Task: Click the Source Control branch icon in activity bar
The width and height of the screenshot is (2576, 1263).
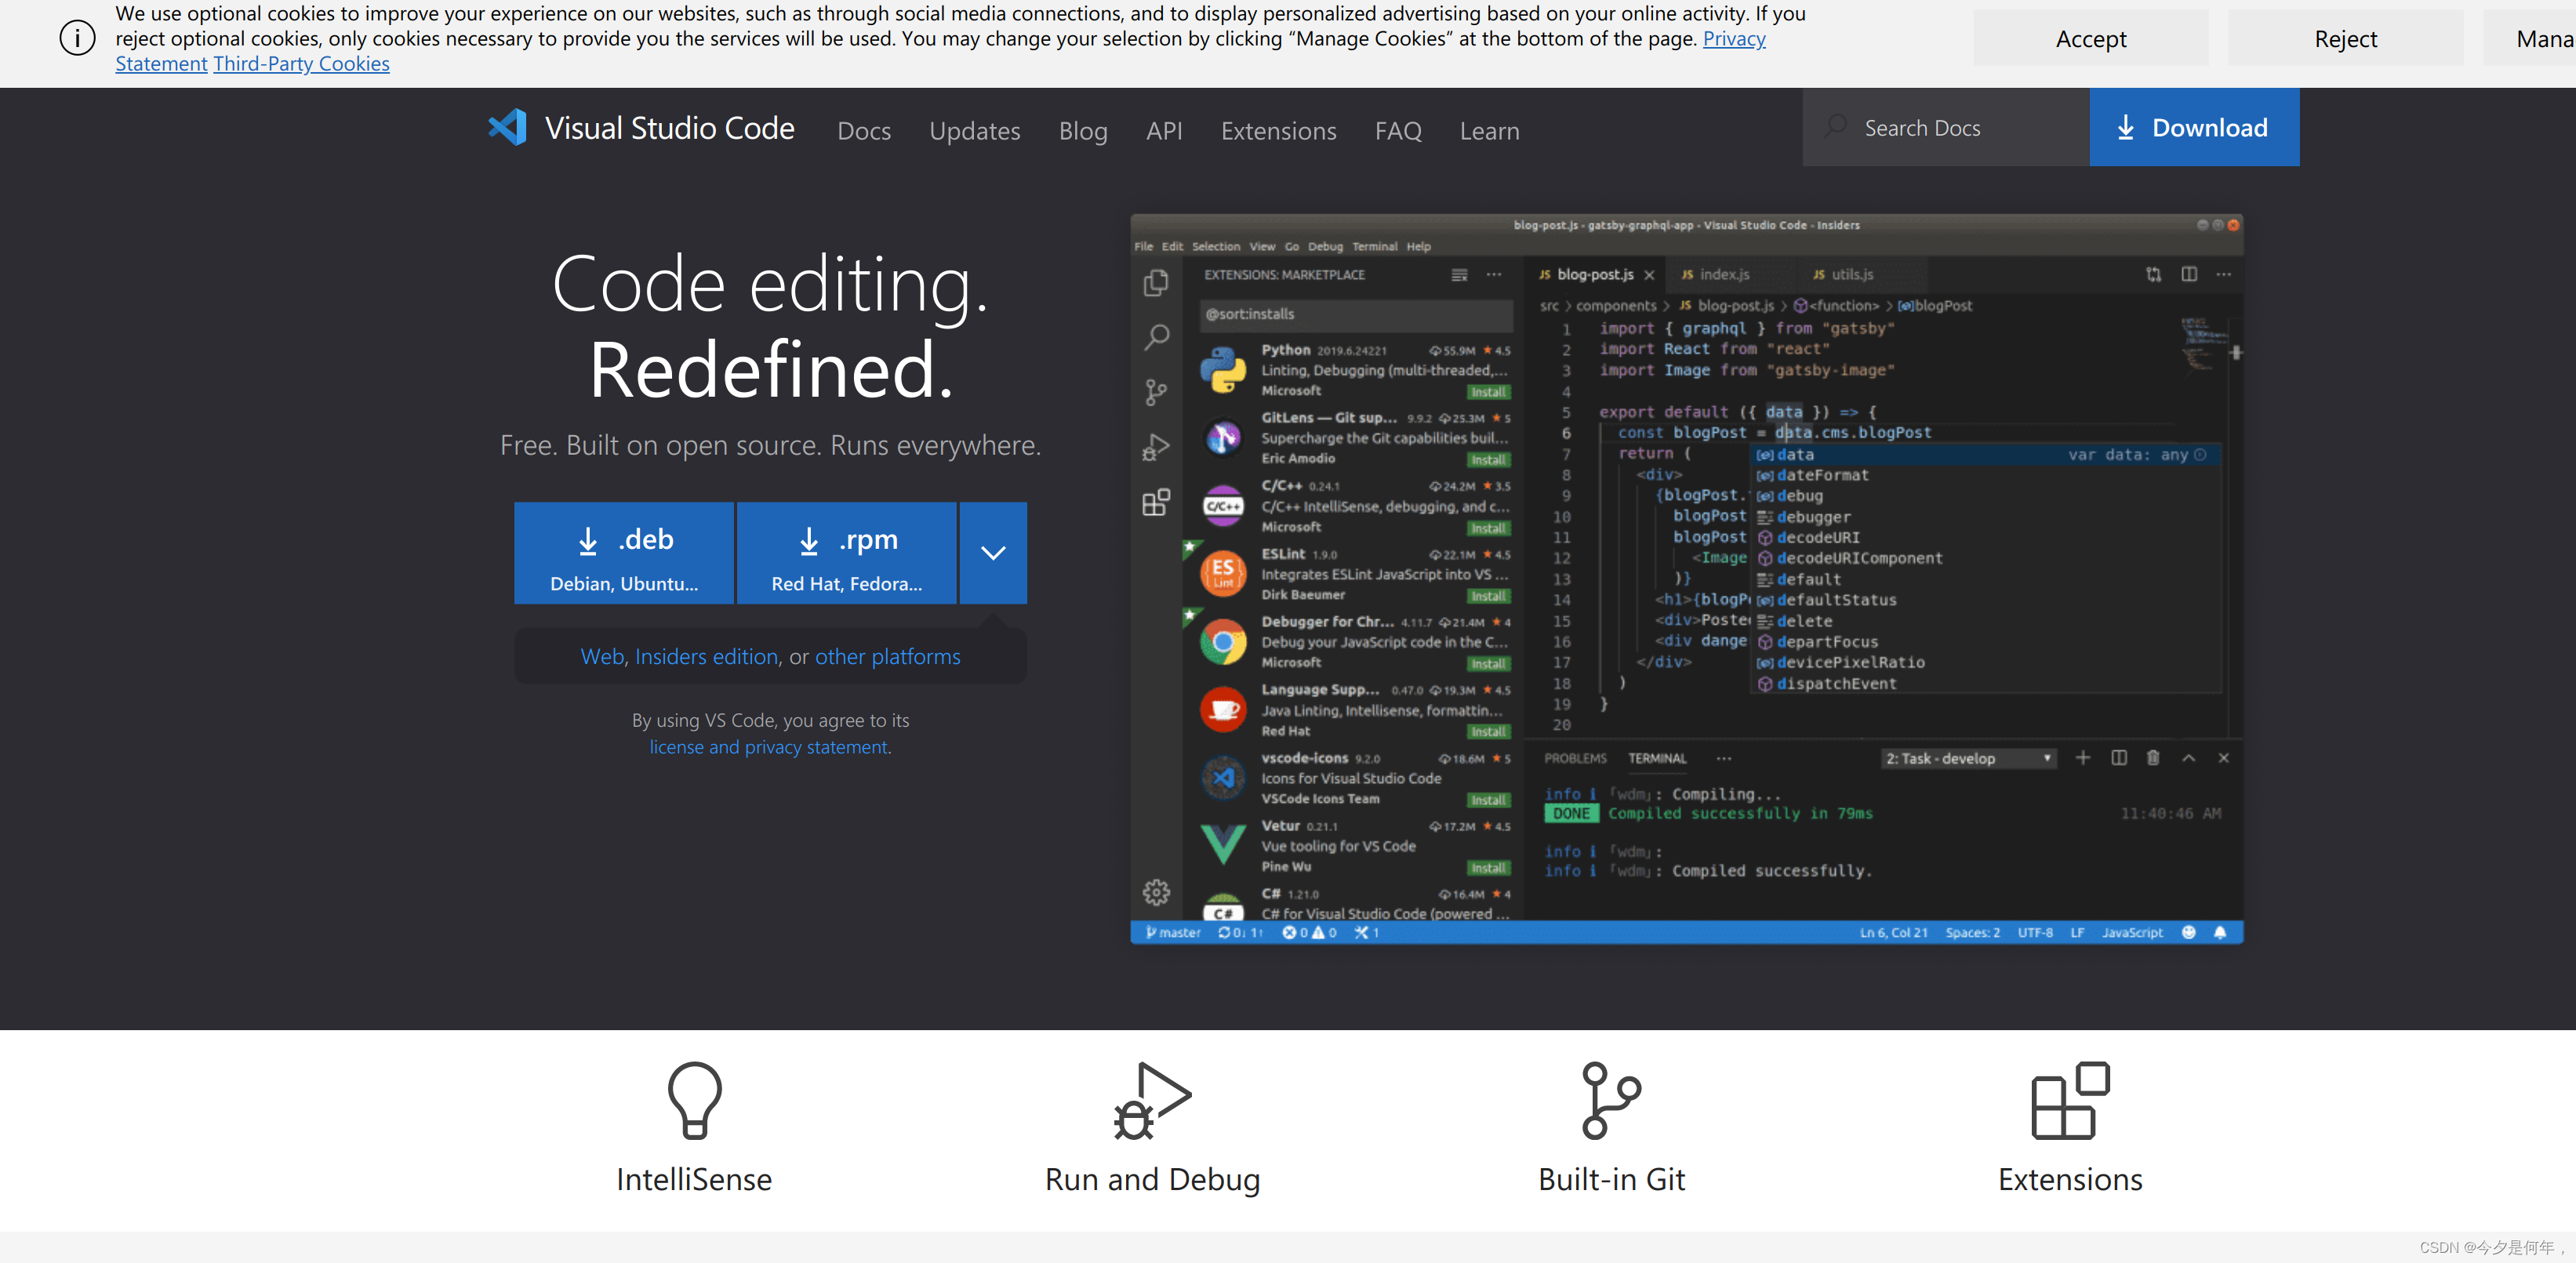Action: coord(1156,392)
